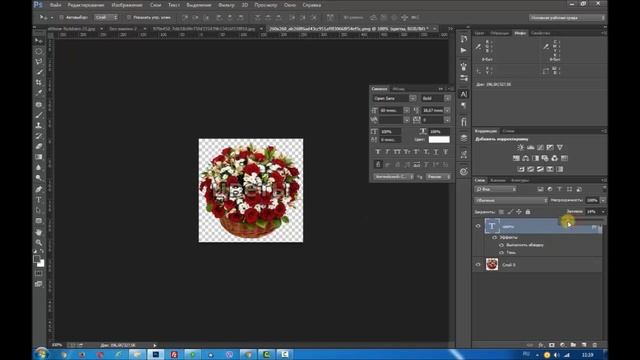This screenshot has width=640, height=360.
Task: Open the Фильтр menu
Action: 226,5
